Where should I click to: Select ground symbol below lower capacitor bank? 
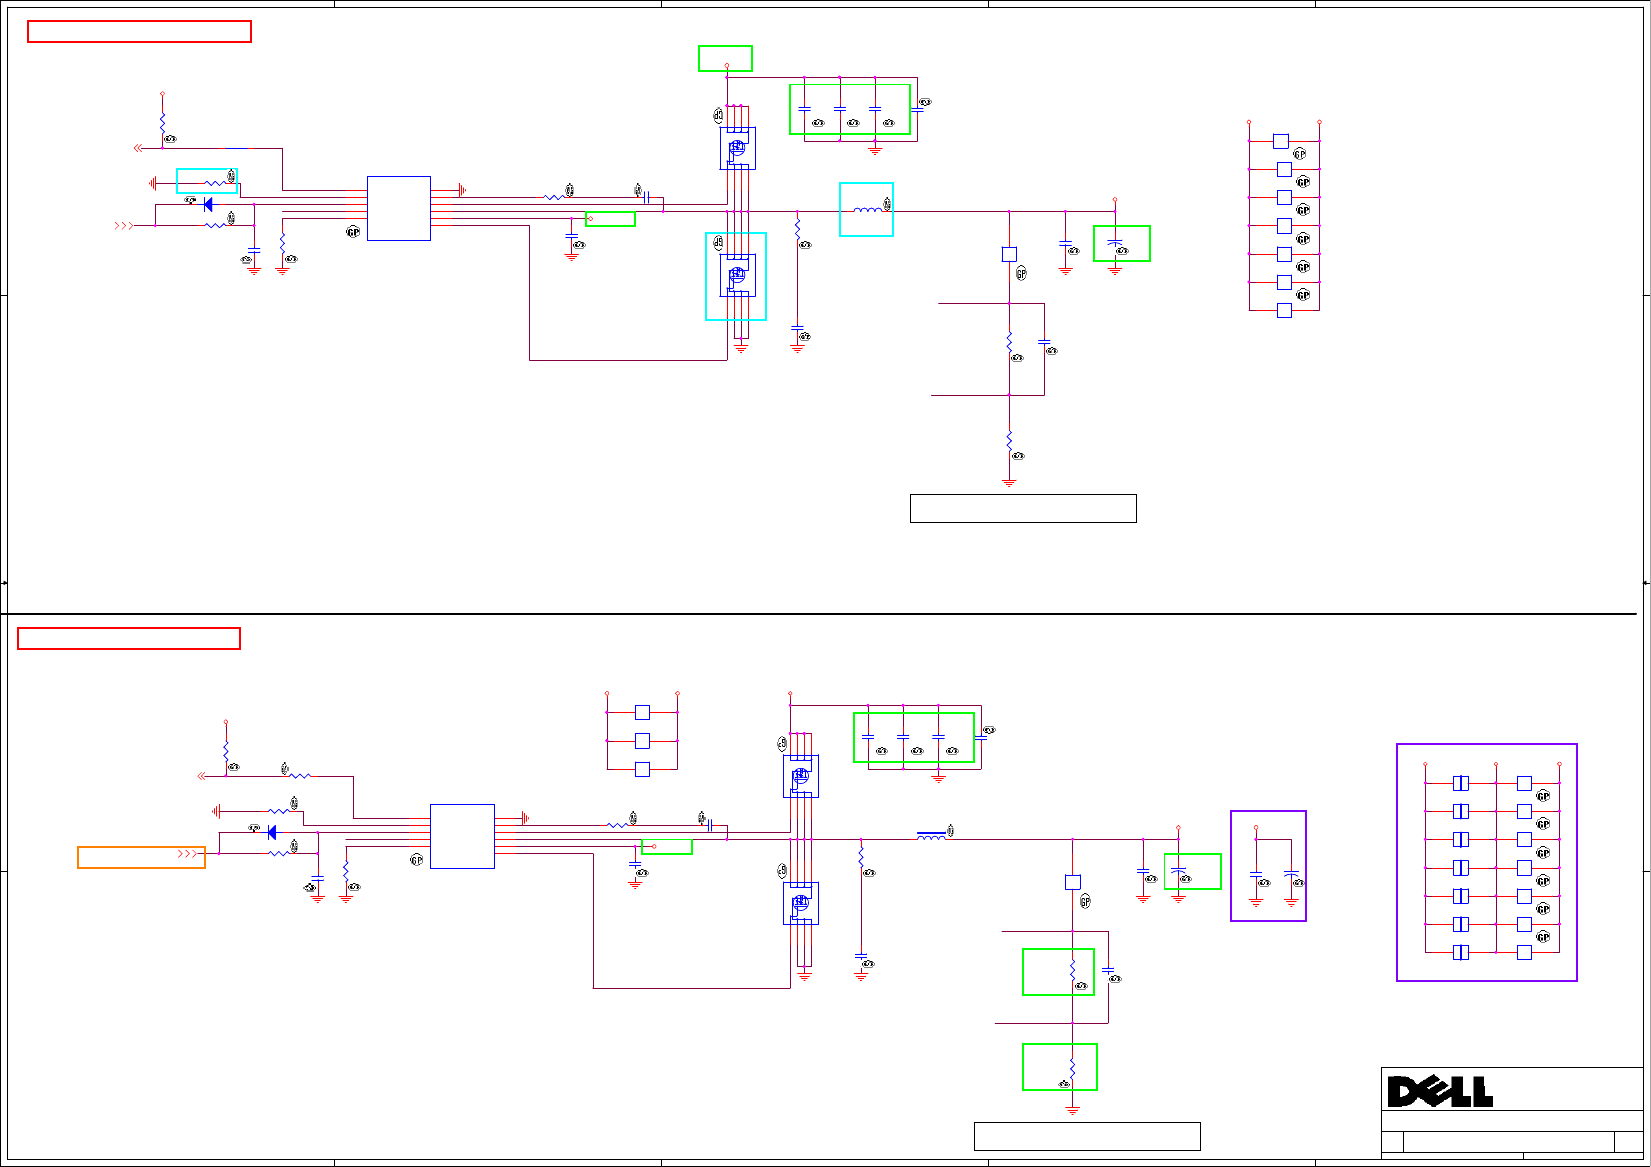coord(938,778)
